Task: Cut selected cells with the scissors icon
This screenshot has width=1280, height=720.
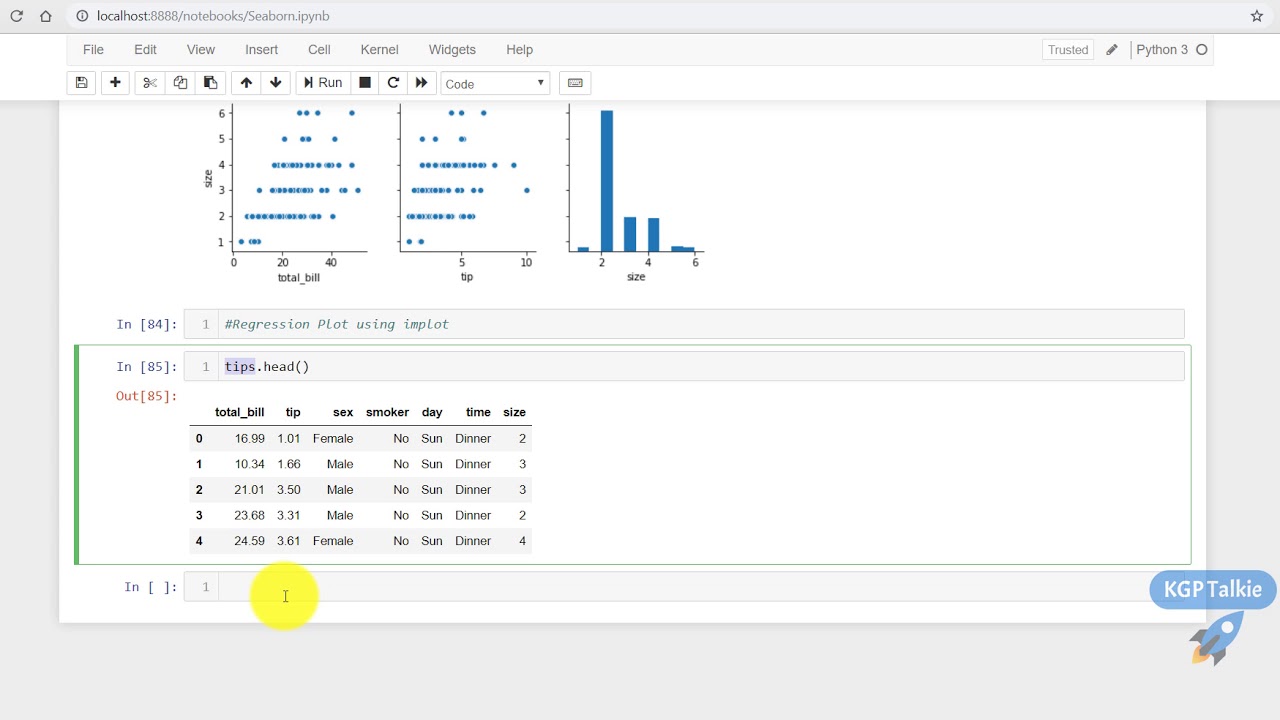Action: pos(150,83)
